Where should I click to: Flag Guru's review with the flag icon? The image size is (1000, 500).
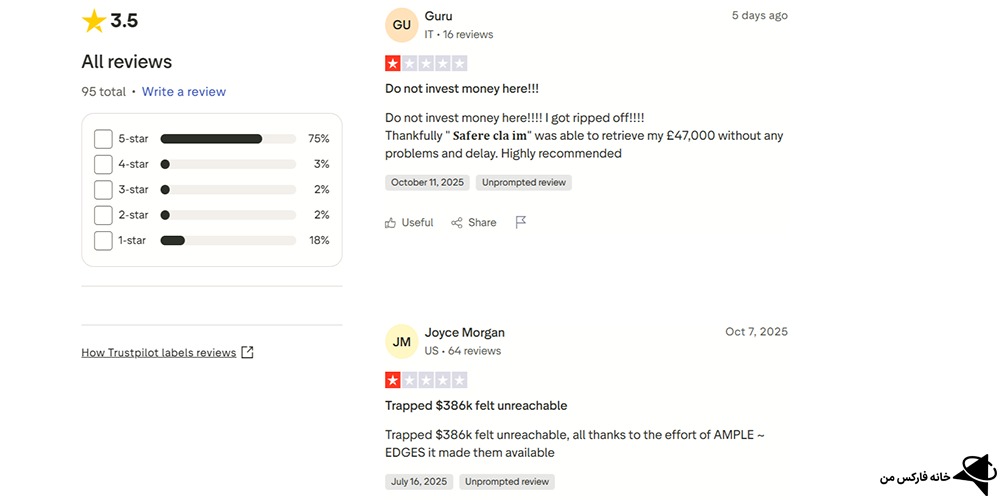coord(521,222)
